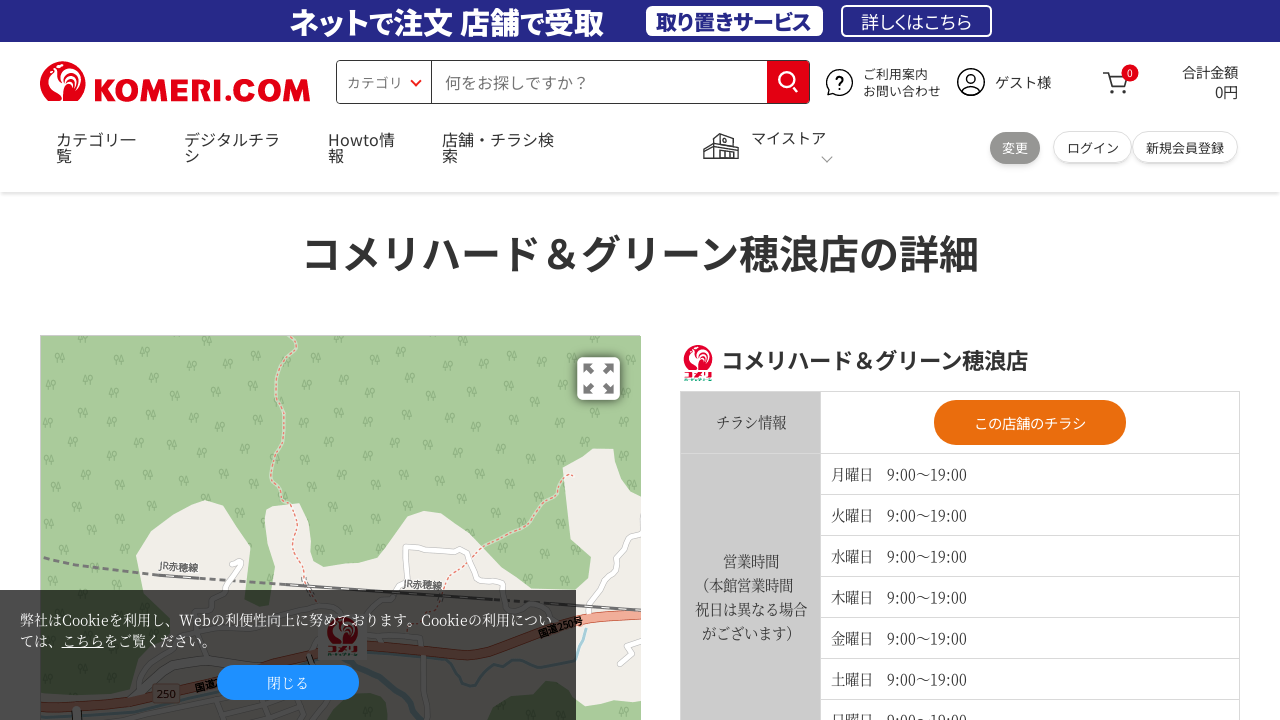Click the My Store building icon

coord(720,146)
